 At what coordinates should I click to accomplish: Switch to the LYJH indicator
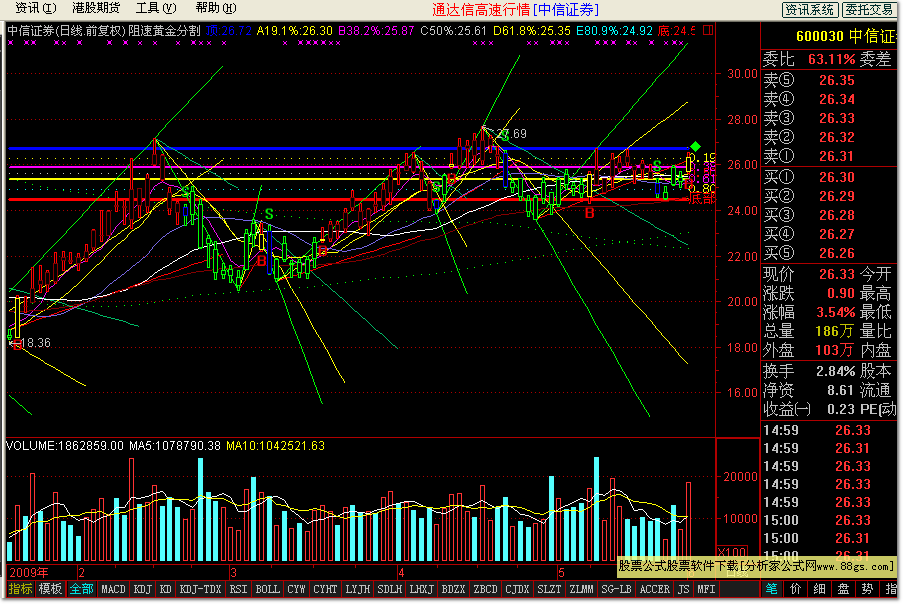(357, 589)
